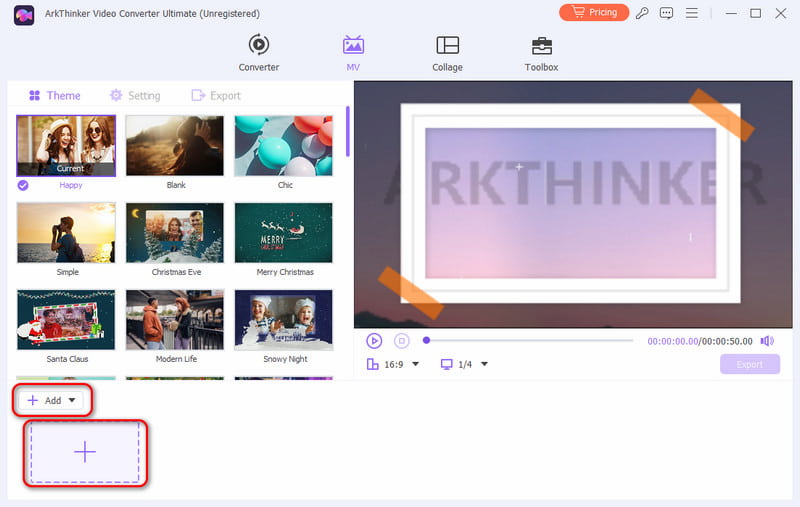Click the dashed add-media placeholder
The height and width of the screenshot is (507, 800).
(x=85, y=452)
